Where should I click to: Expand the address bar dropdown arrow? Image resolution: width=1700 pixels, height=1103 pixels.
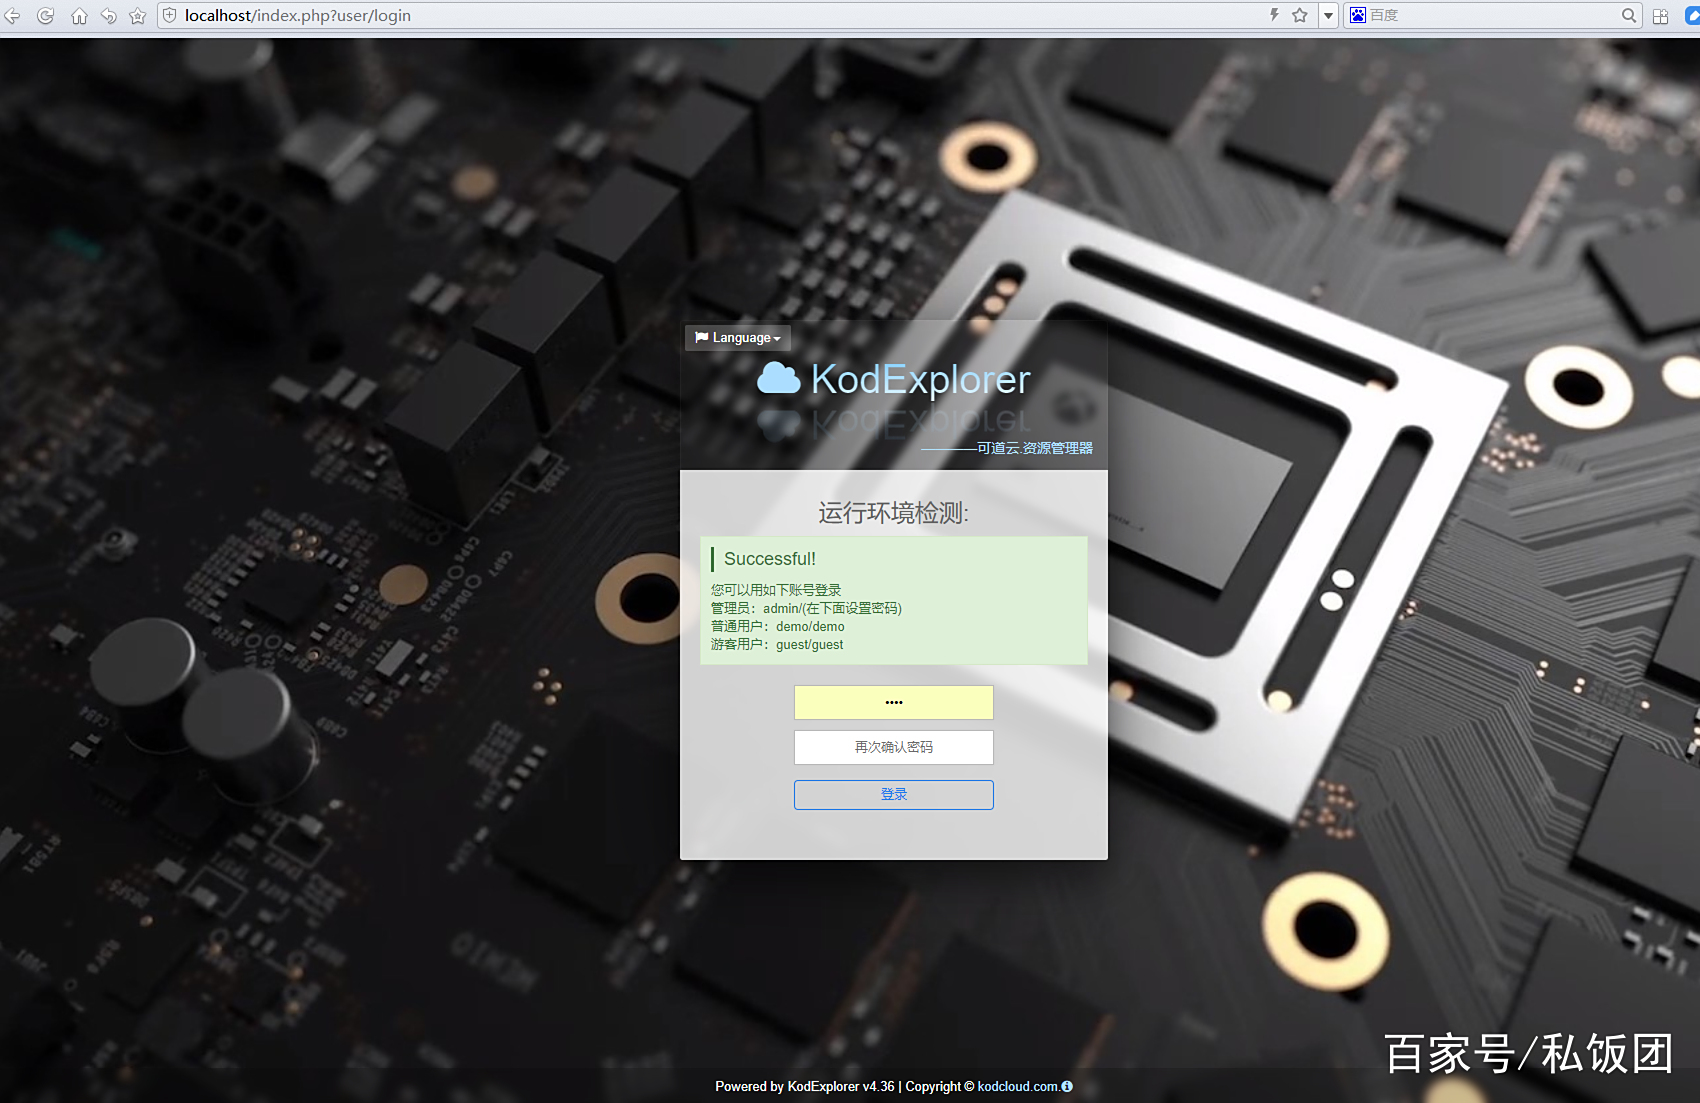click(x=1328, y=16)
